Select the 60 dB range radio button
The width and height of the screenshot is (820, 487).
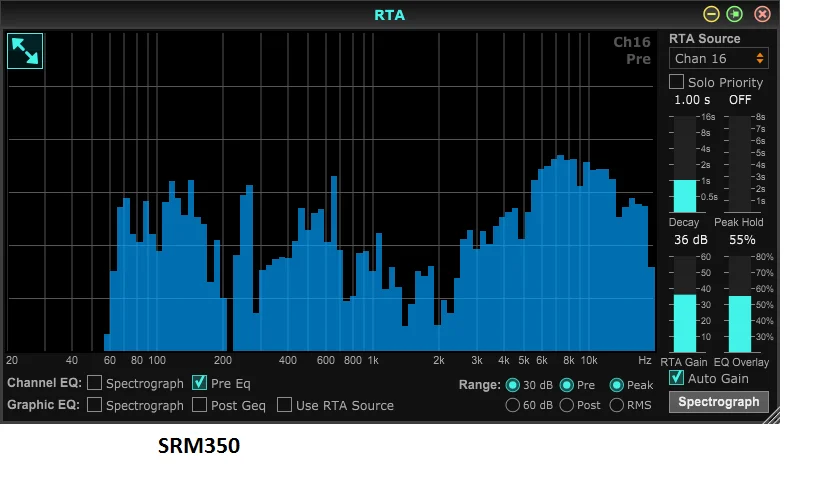click(x=512, y=405)
